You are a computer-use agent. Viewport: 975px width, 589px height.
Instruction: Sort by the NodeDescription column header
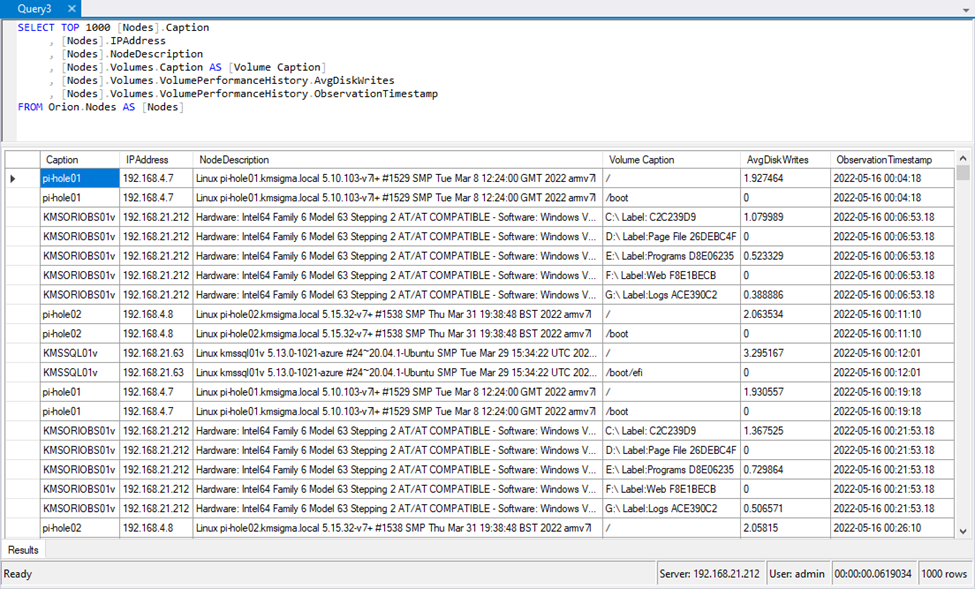coord(398,160)
